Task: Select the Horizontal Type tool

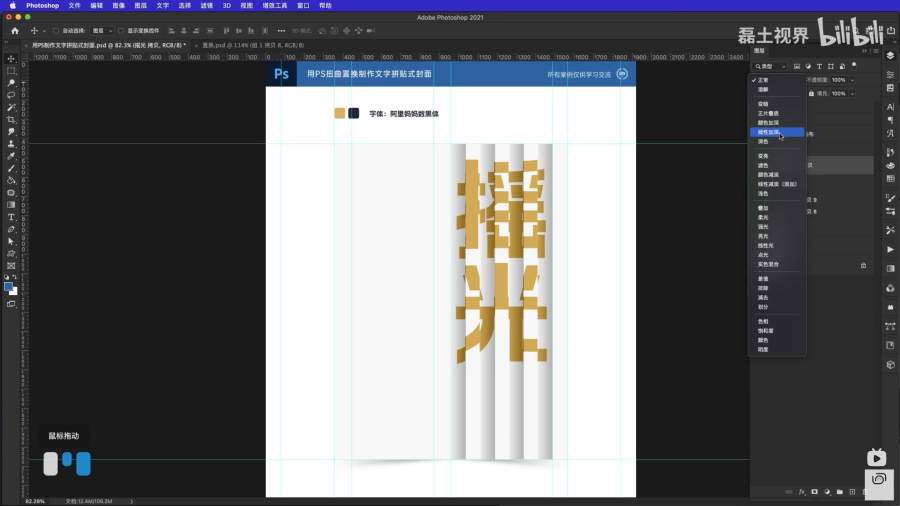Action: pyautogui.click(x=11, y=217)
